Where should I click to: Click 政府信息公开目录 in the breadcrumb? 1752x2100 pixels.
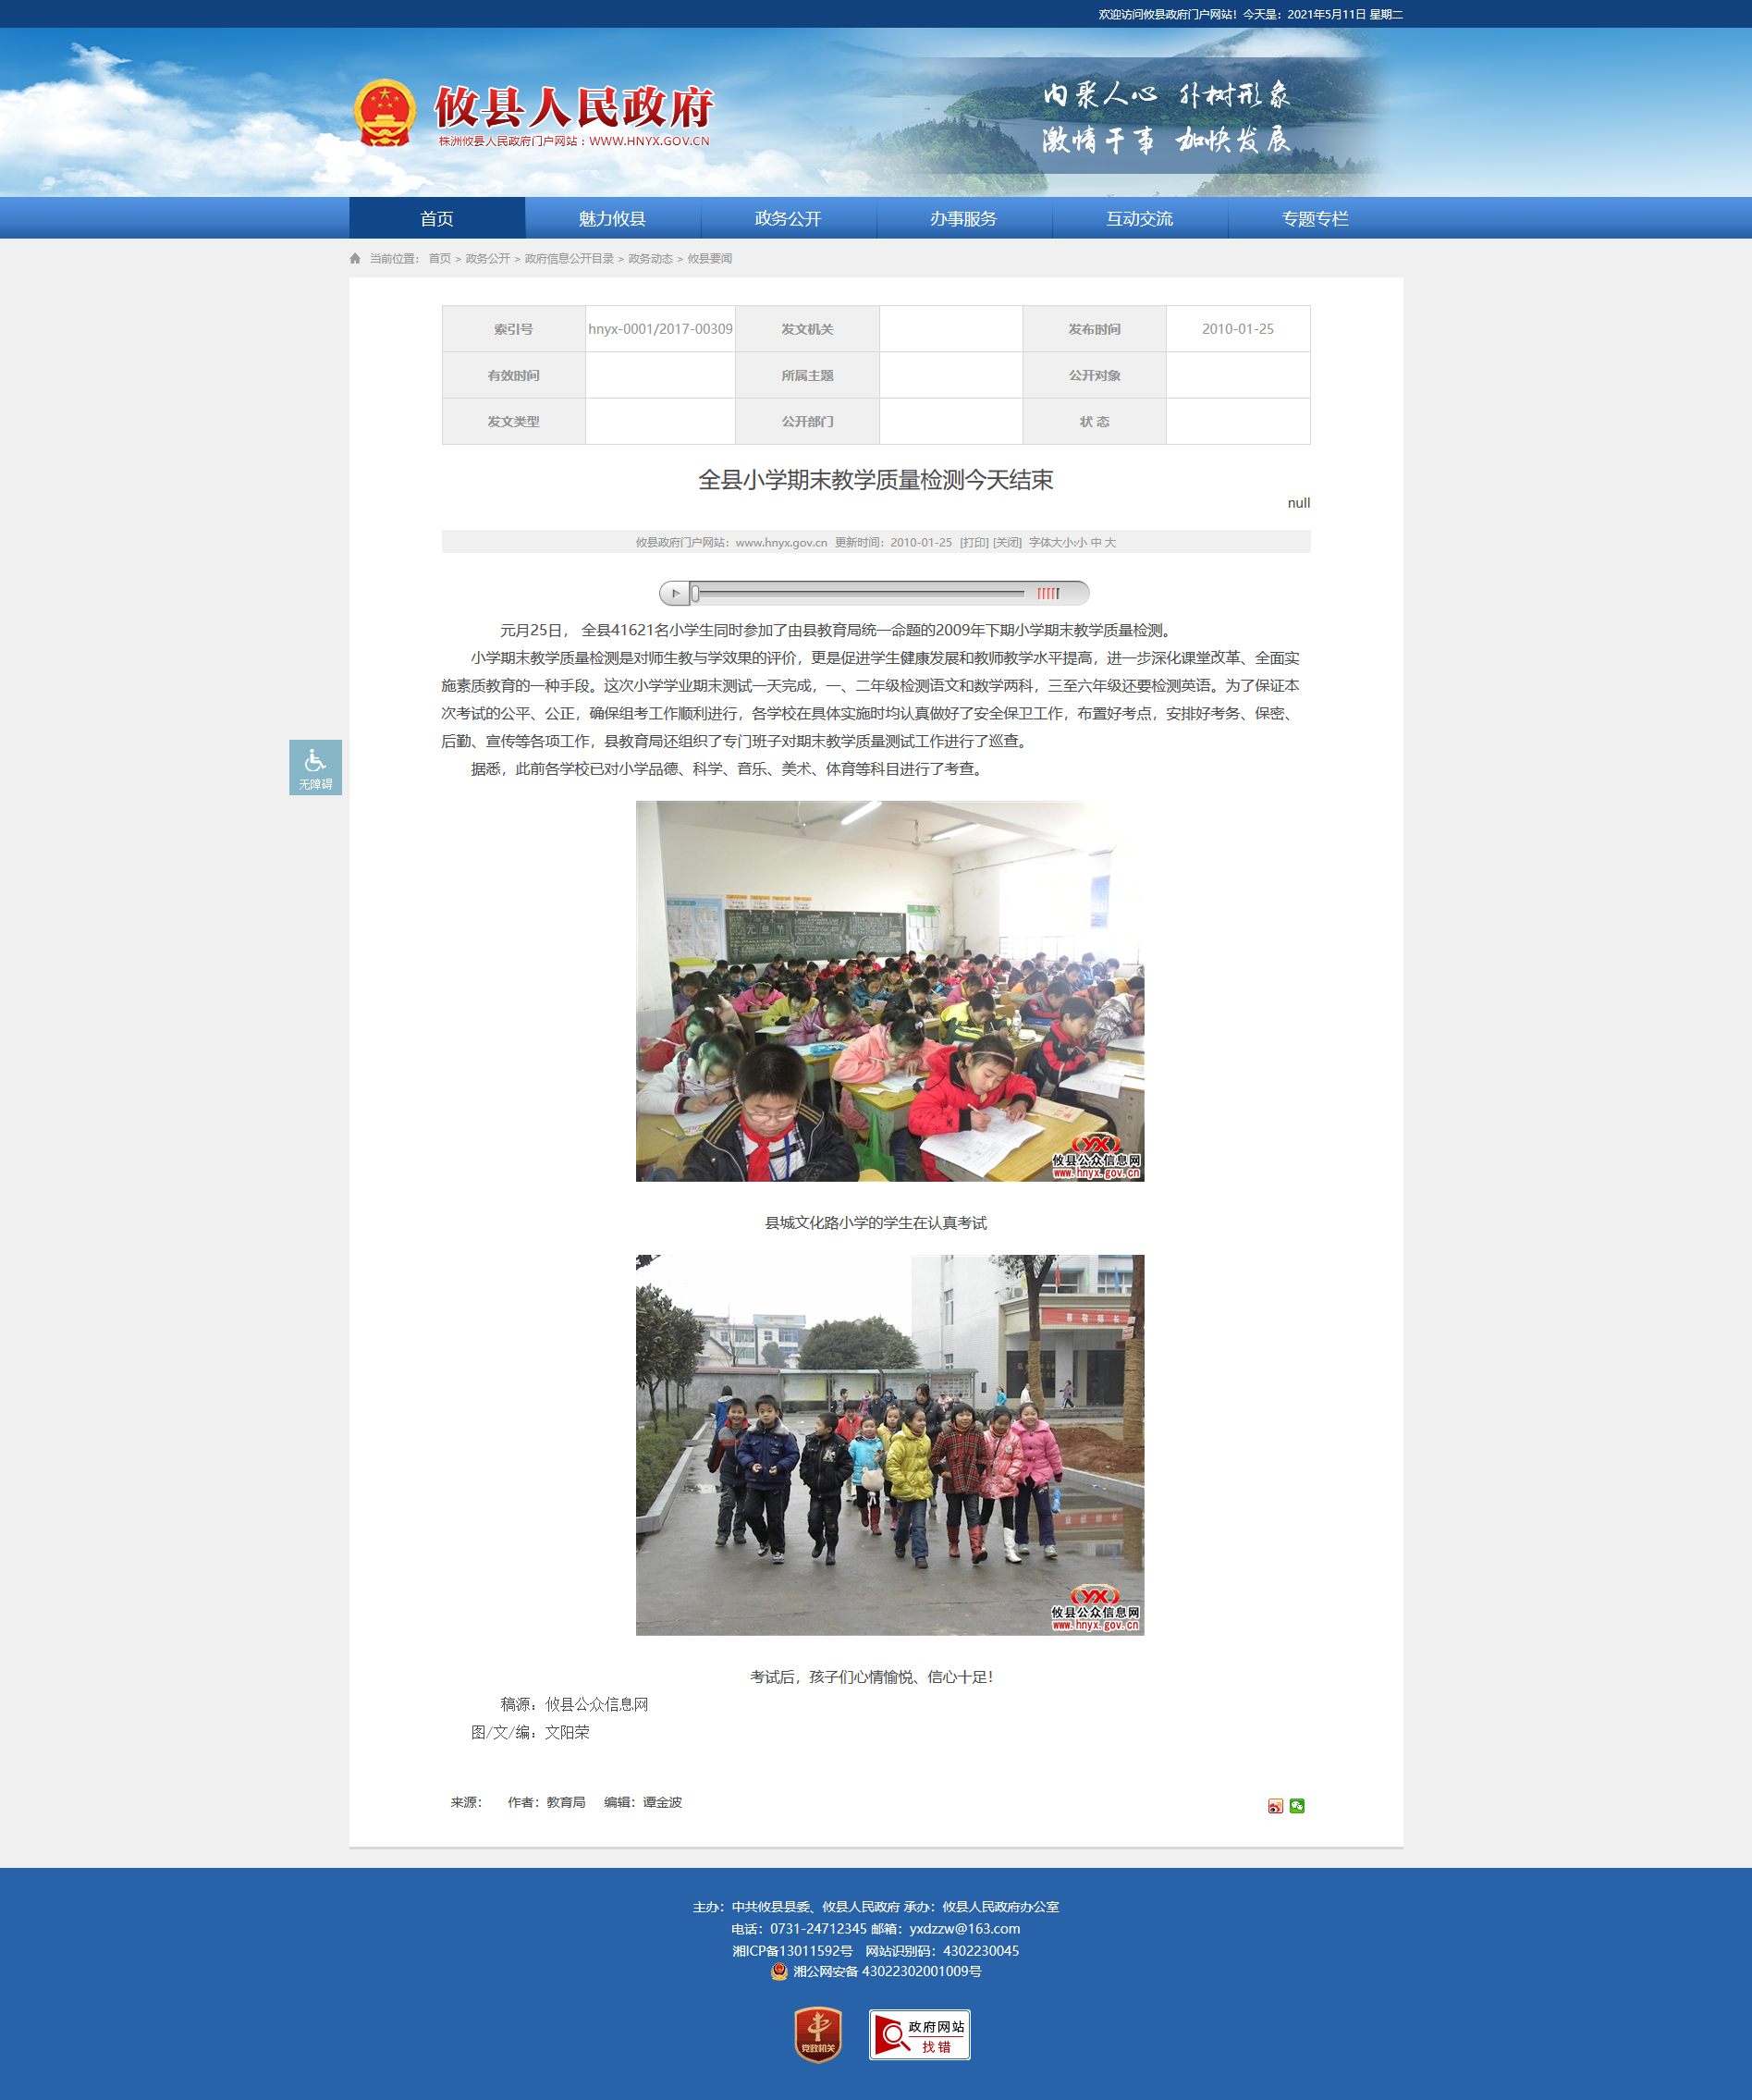pos(569,259)
